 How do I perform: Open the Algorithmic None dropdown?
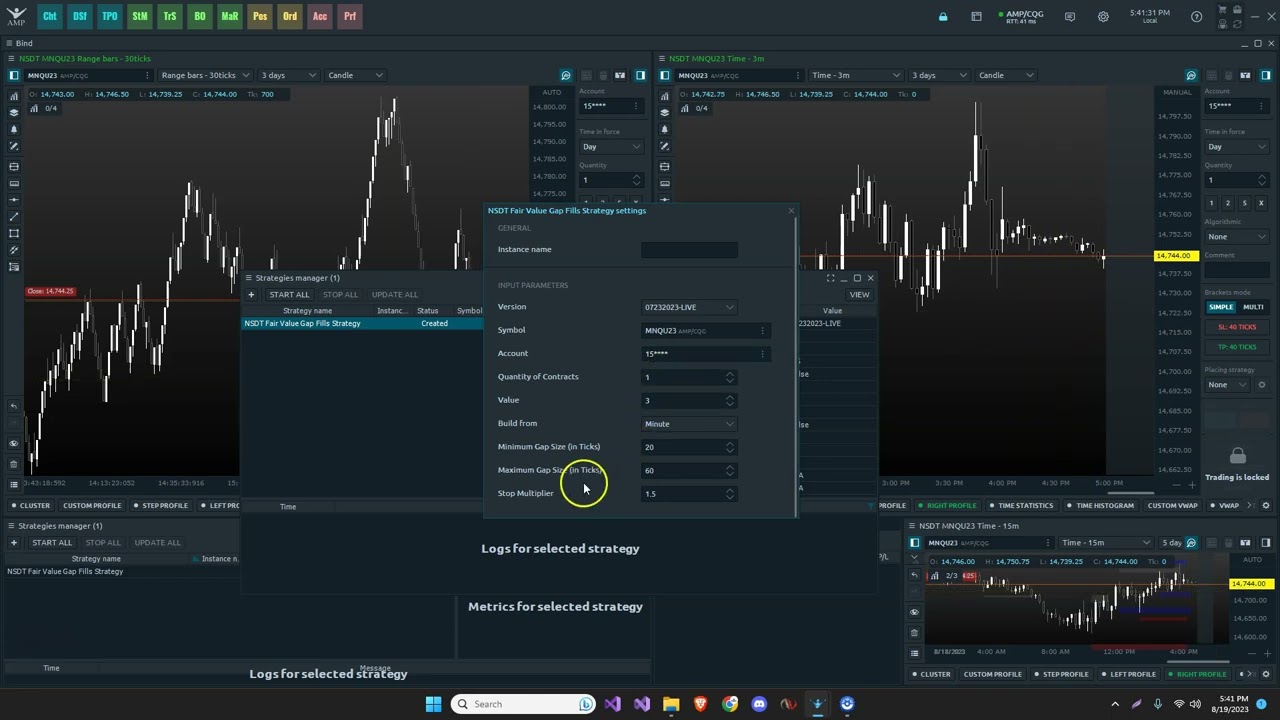tap(1237, 237)
